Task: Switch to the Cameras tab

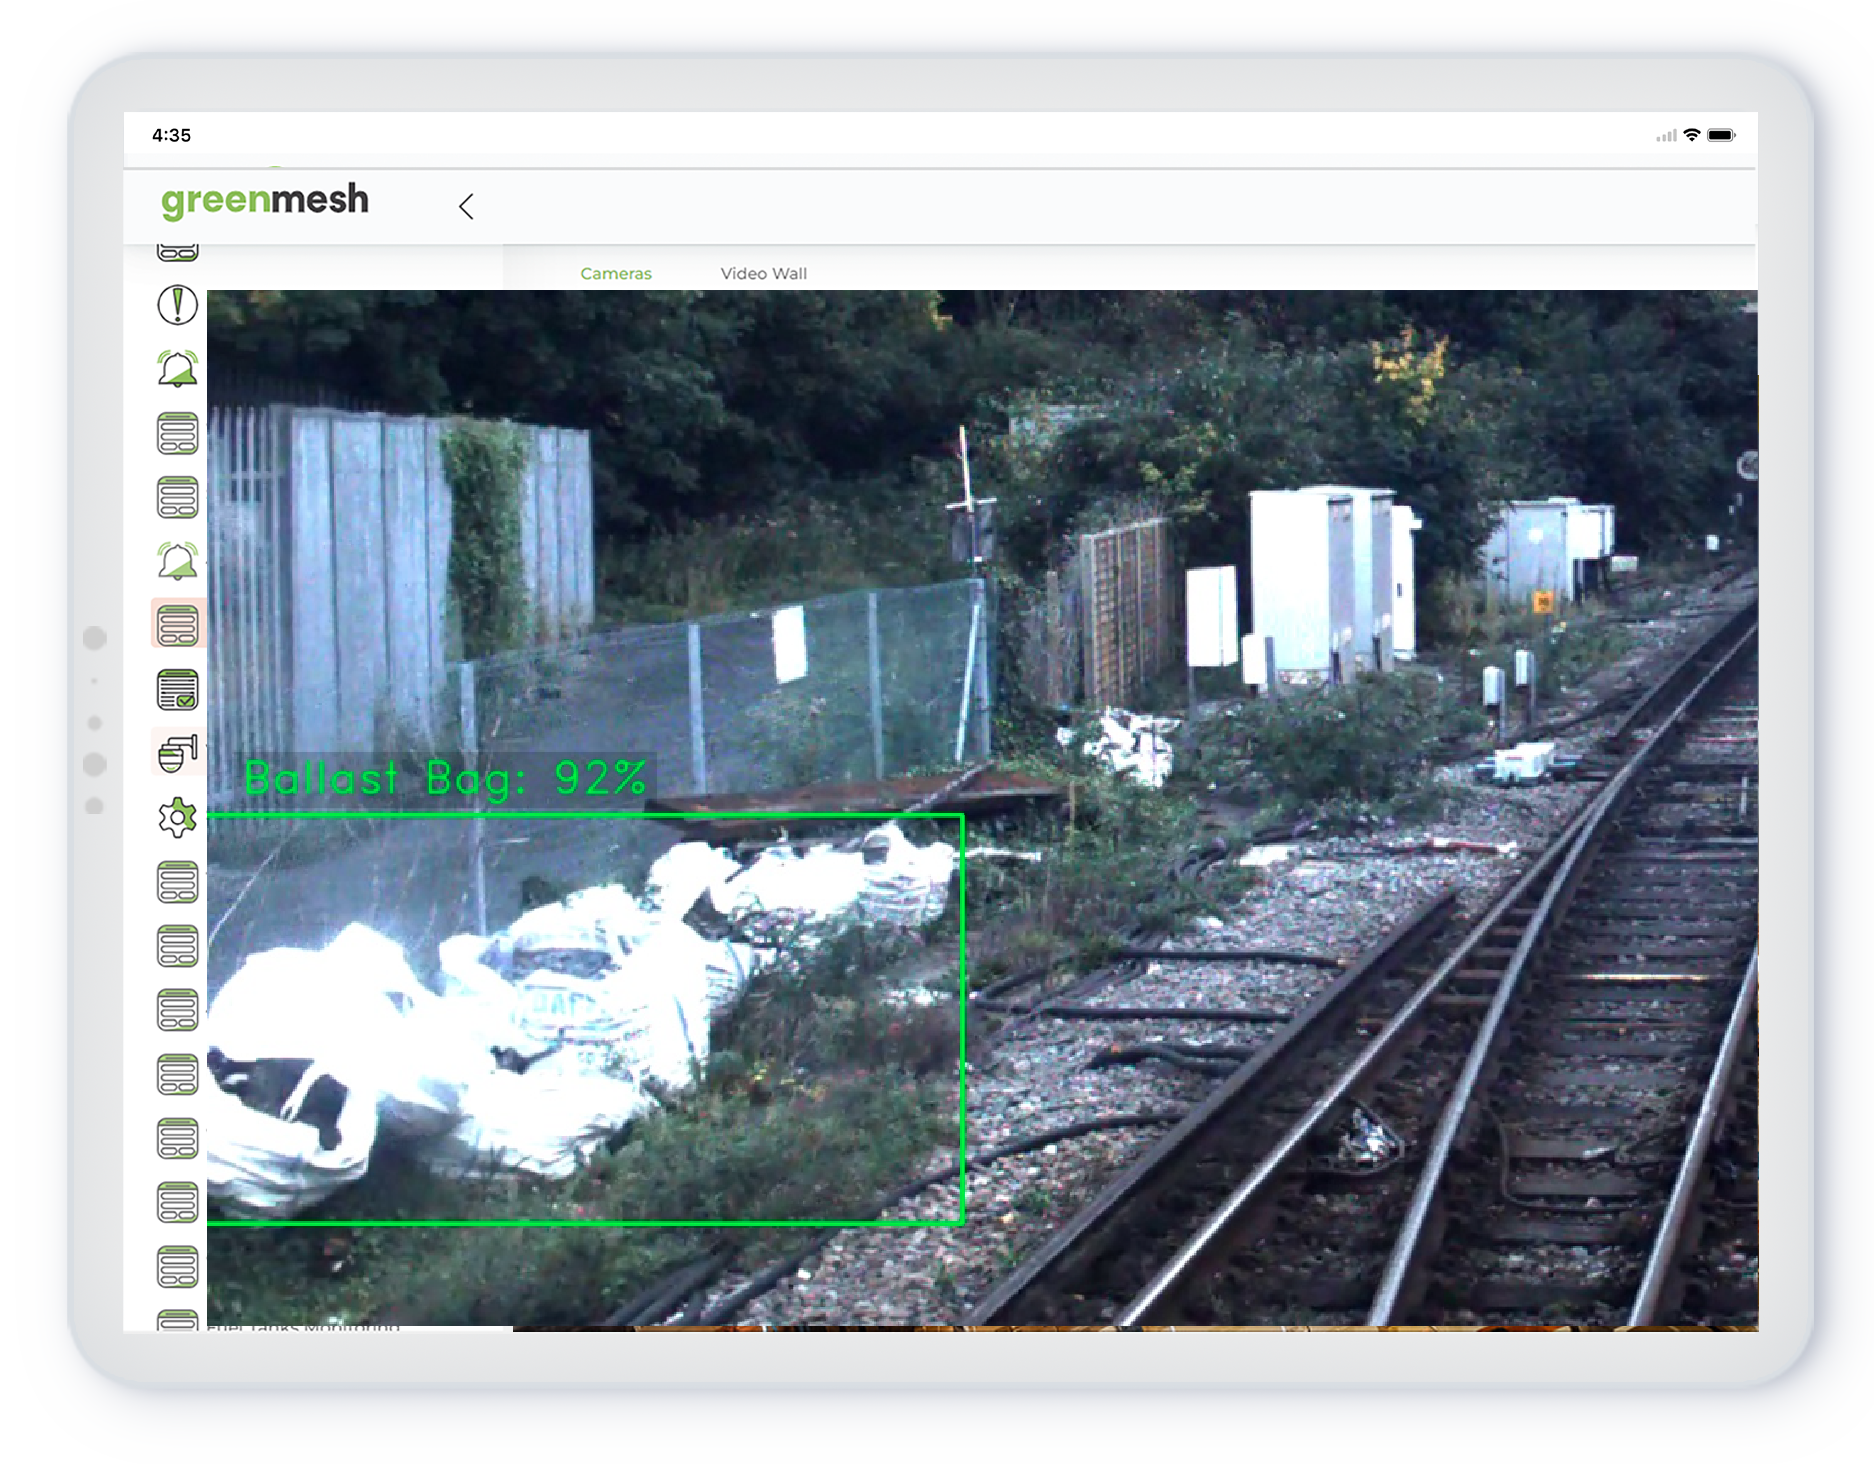Action: tap(616, 273)
